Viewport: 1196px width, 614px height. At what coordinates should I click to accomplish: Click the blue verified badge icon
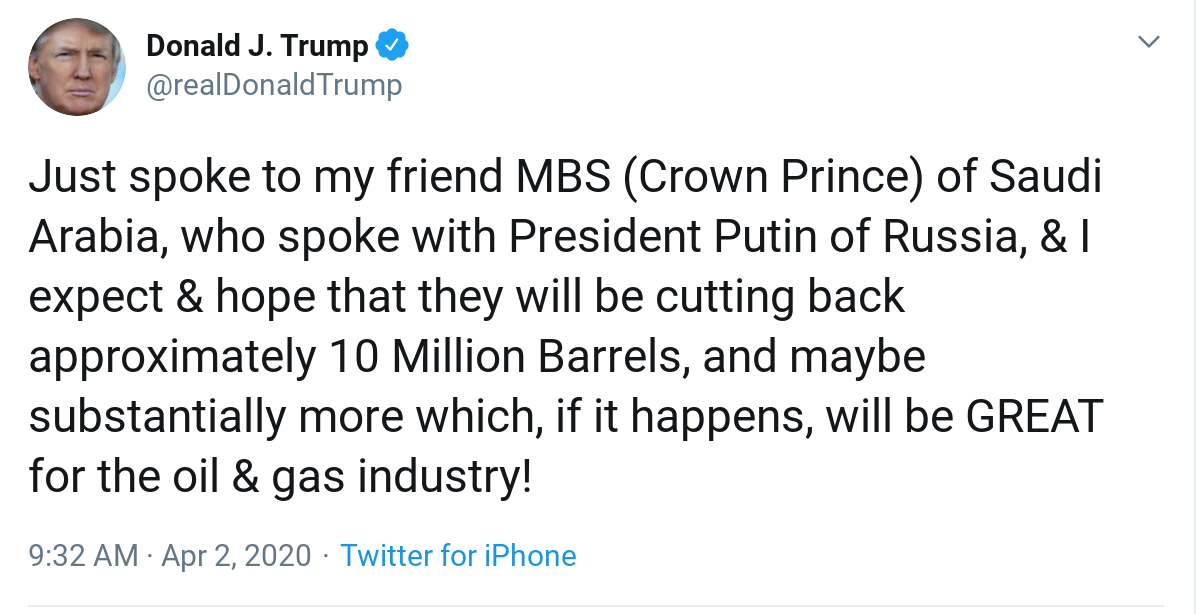(392, 45)
